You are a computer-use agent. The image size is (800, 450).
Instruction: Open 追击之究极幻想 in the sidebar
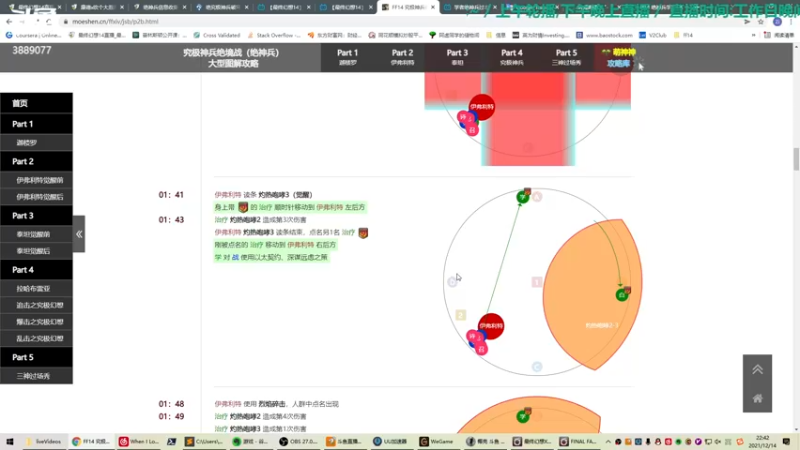(x=36, y=305)
